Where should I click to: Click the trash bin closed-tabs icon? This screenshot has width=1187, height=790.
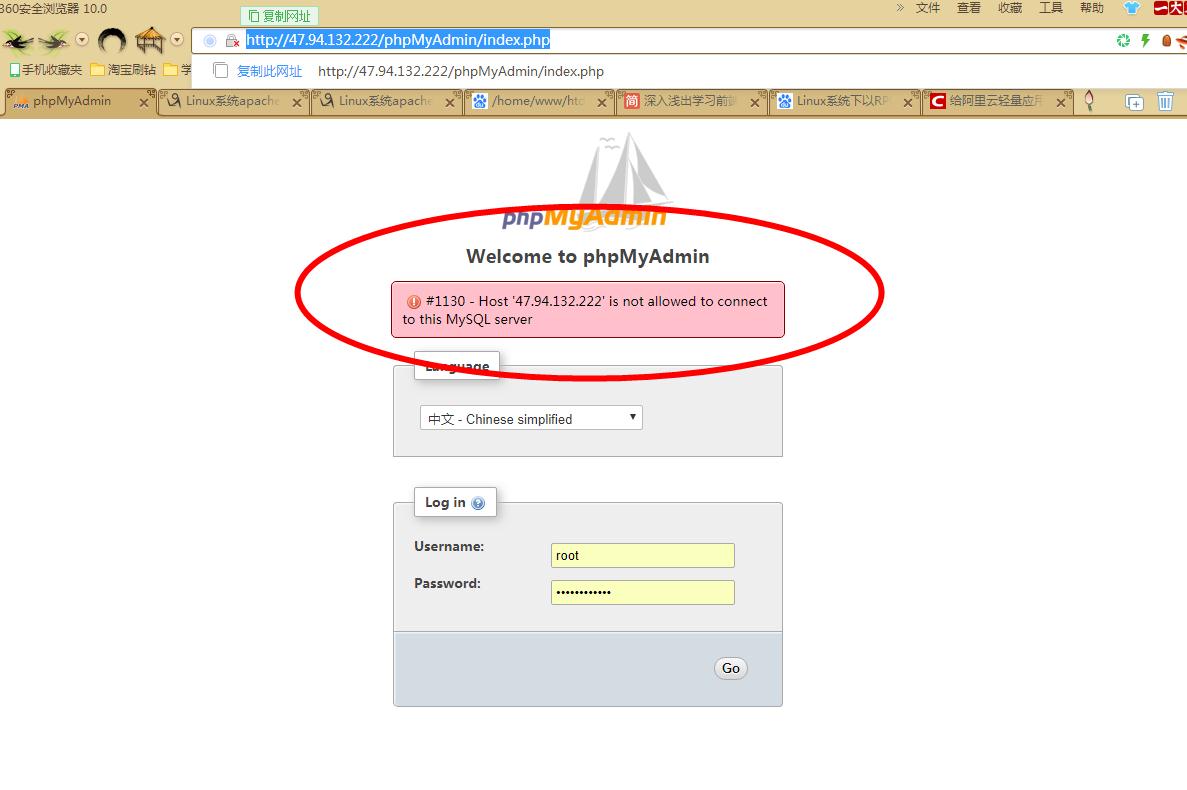(1165, 101)
